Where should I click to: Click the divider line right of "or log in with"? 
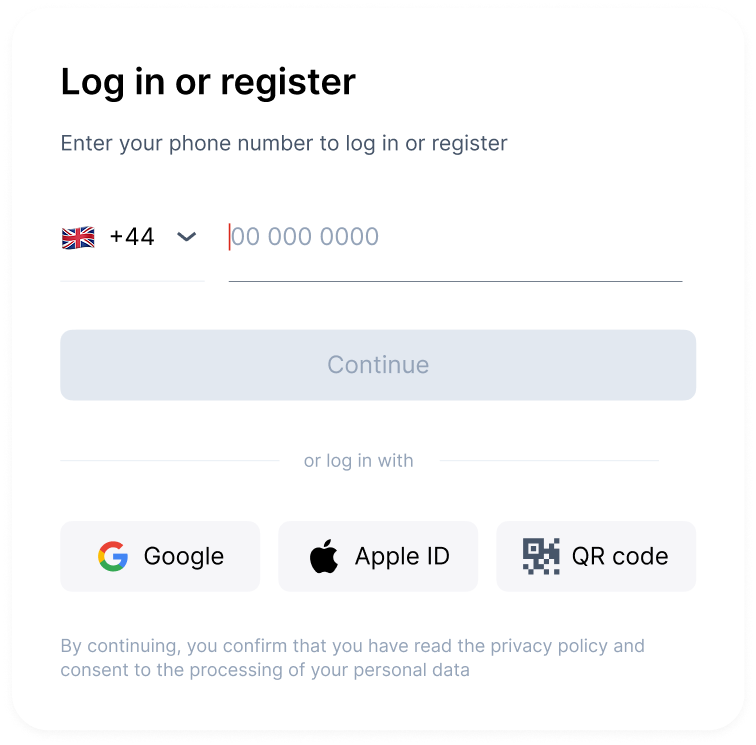pyautogui.click(x=549, y=461)
